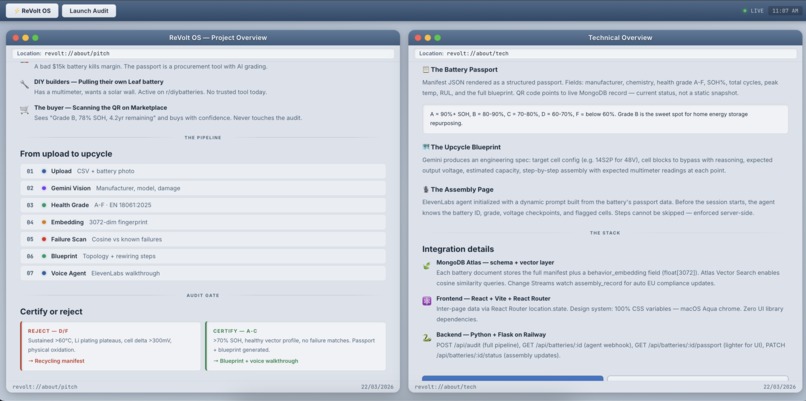The width and height of the screenshot is (806, 401).
Task: Maximize the Project Overview window with green button
Action: 35,38
